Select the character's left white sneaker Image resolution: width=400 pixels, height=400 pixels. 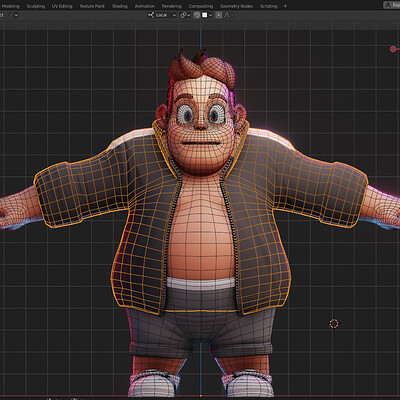[x=248, y=385]
